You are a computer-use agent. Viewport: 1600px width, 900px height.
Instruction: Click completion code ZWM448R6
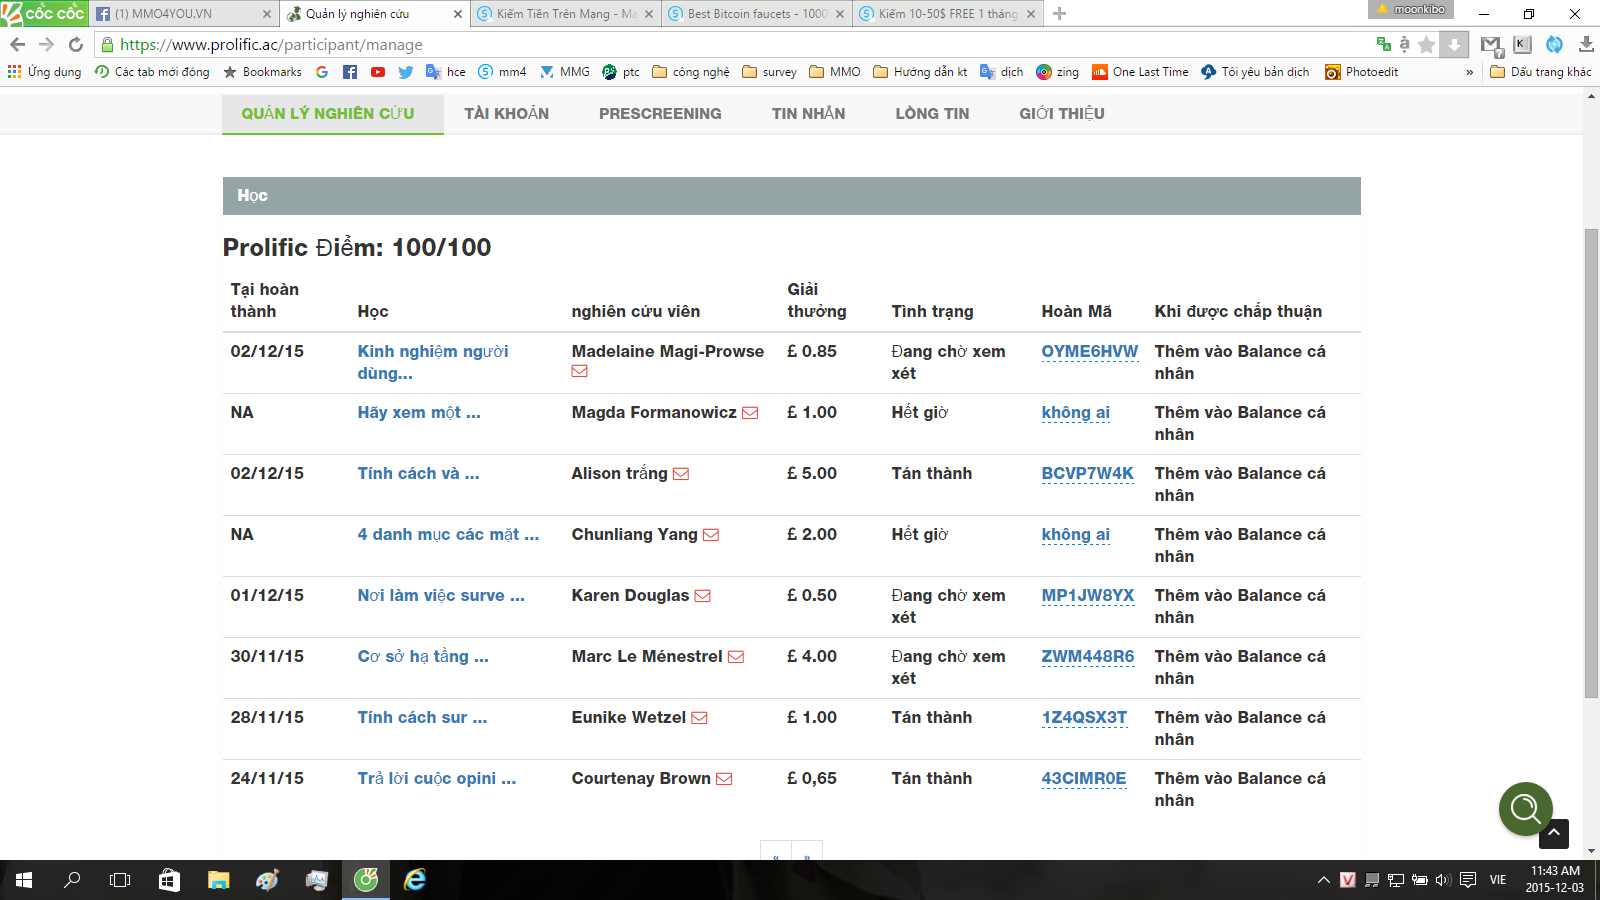(x=1088, y=656)
